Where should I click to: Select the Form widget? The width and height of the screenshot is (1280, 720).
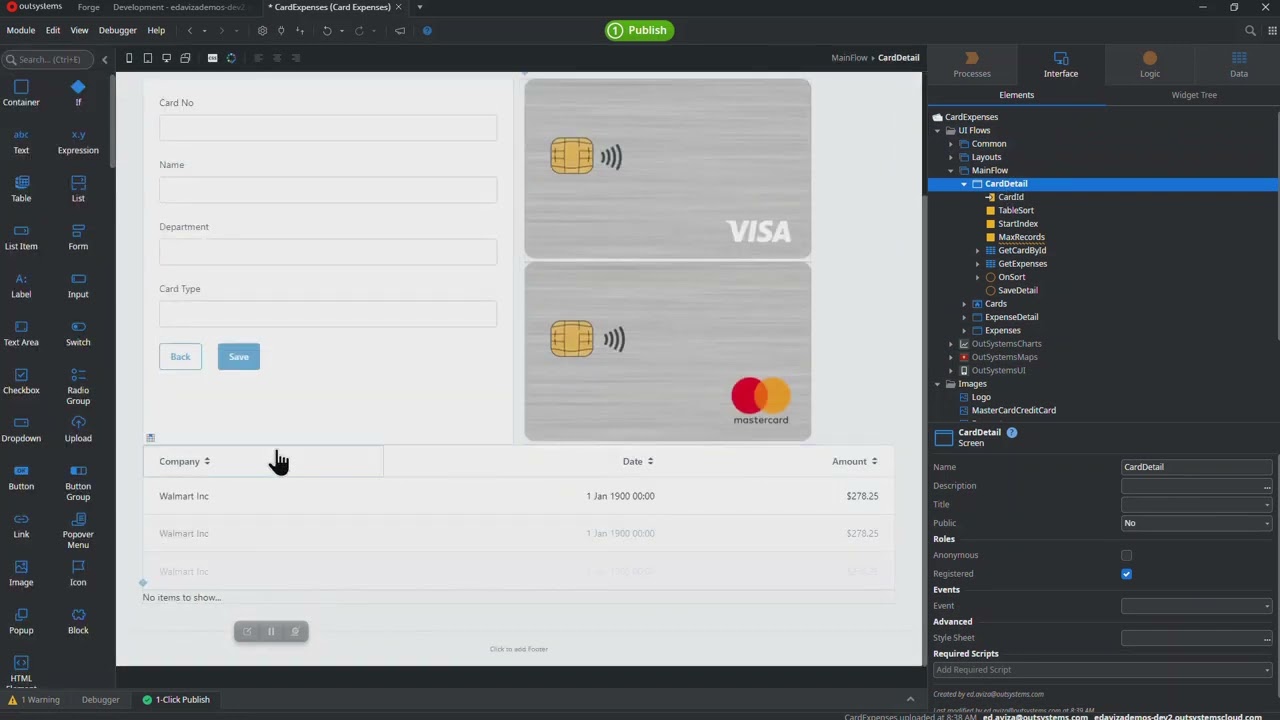[x=78, y=237]
